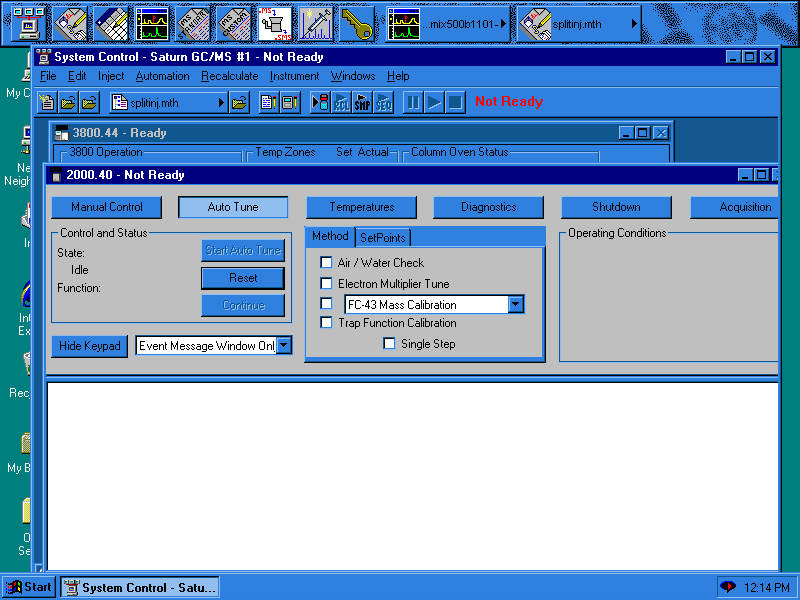Click the SEQ sequence icon

click(x=383, y=103)
